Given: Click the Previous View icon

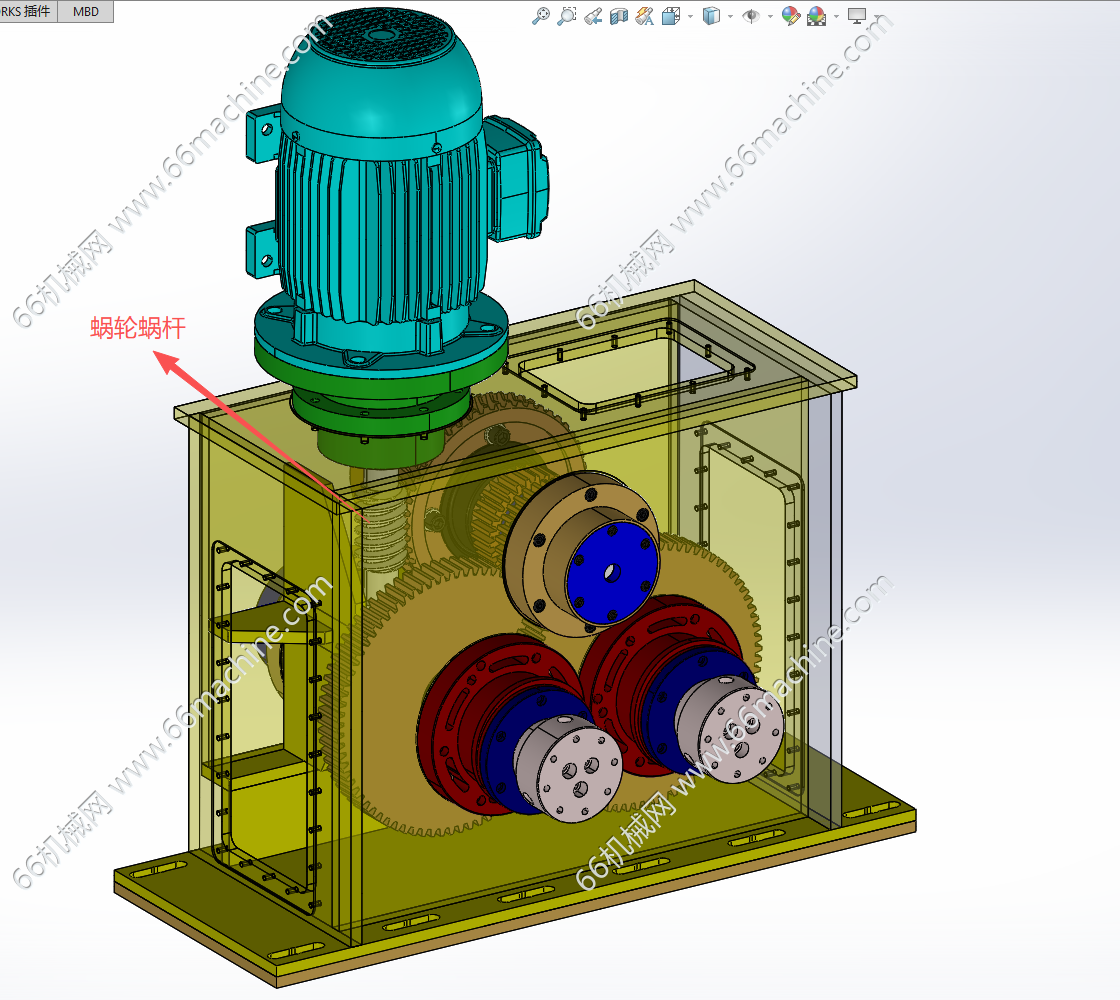Looking at the screenshot, I should [x=592, y=16].
